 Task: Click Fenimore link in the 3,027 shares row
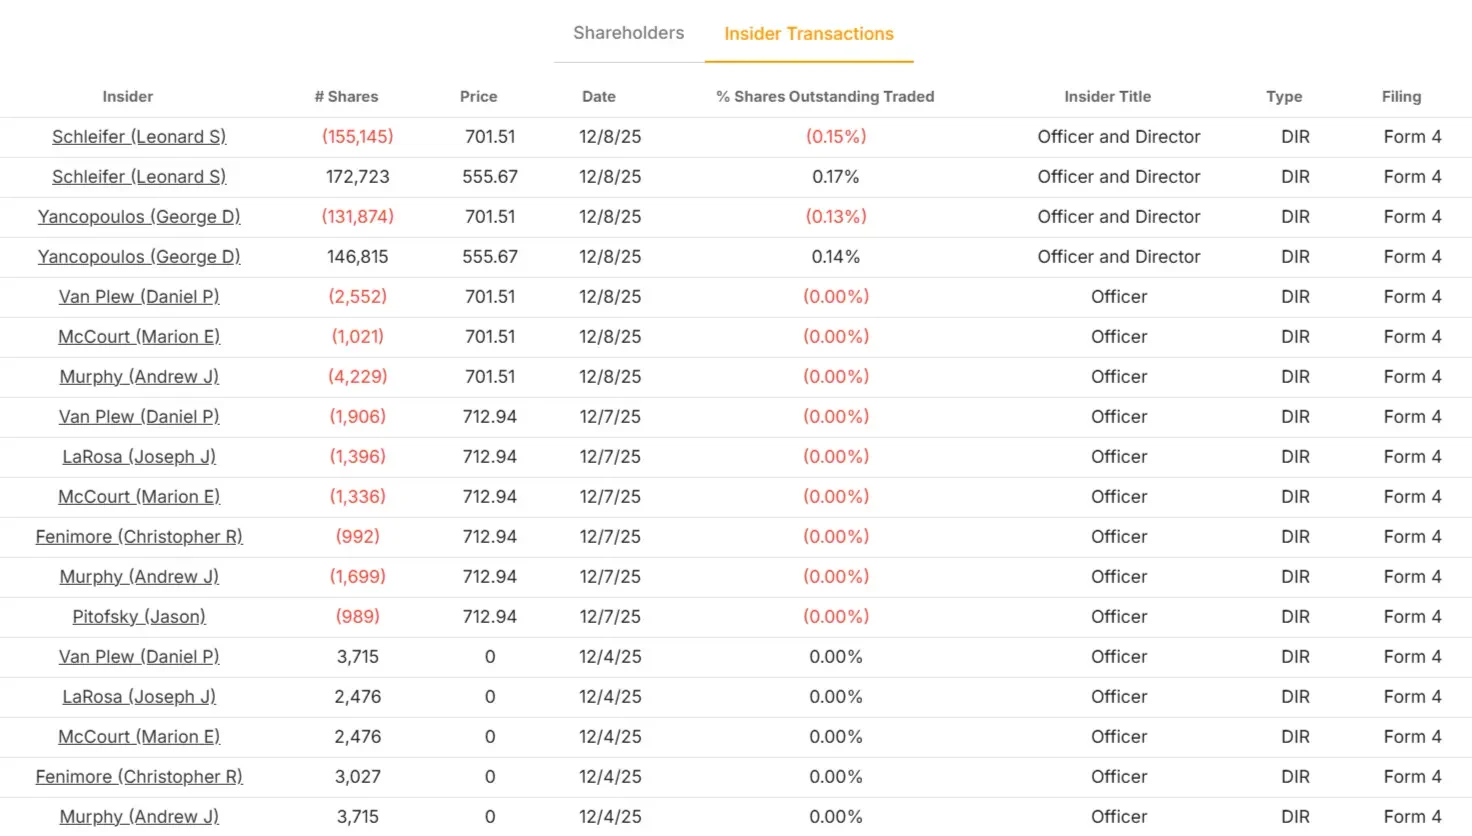point(139,777)
